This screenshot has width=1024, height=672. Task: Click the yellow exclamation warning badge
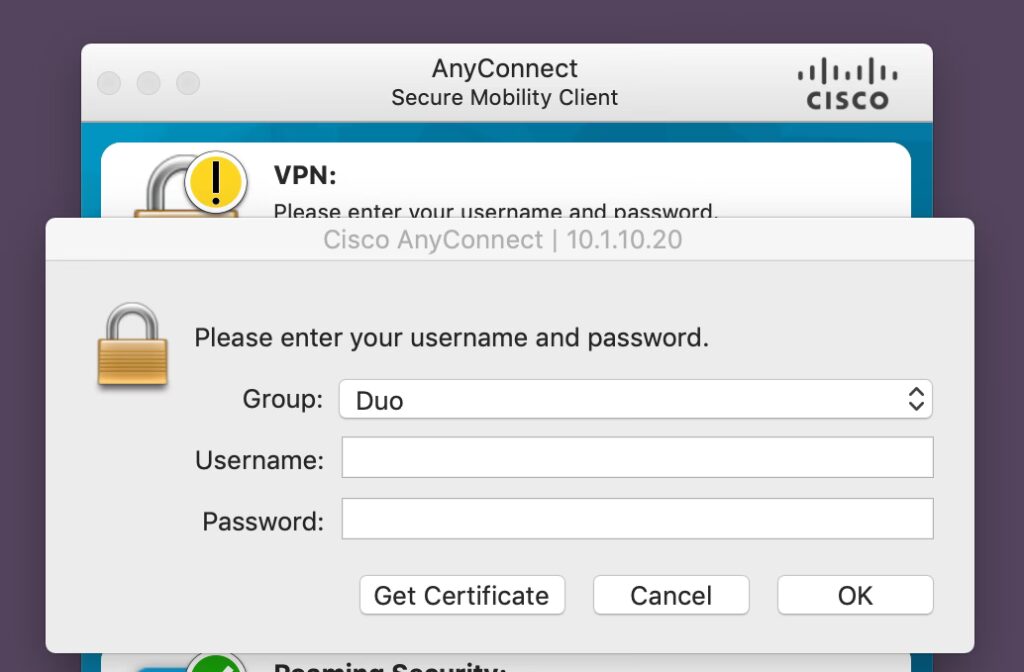coord(216,181)
